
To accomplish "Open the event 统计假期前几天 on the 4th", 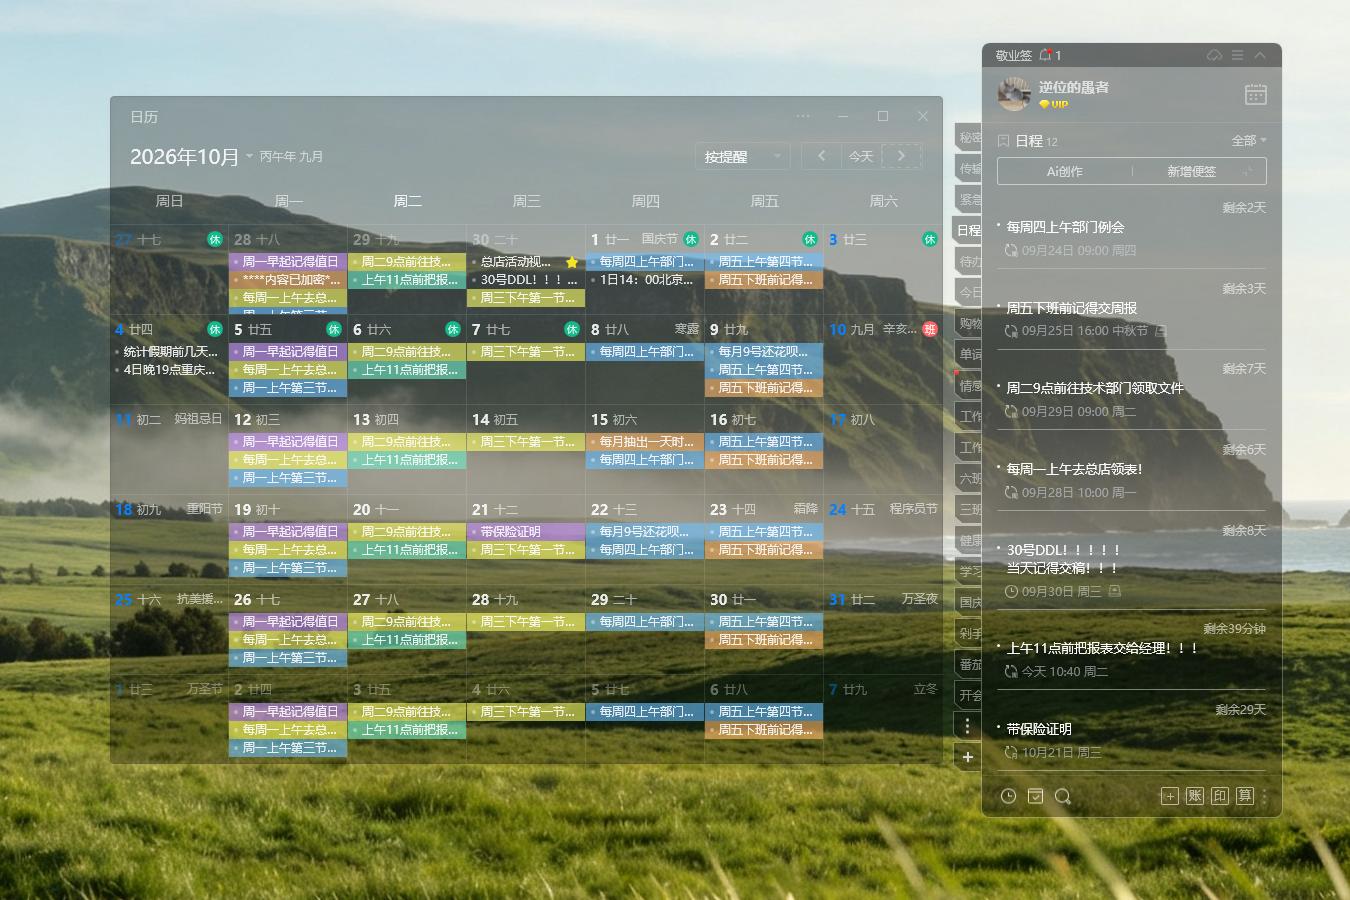I will pos(169,352).
